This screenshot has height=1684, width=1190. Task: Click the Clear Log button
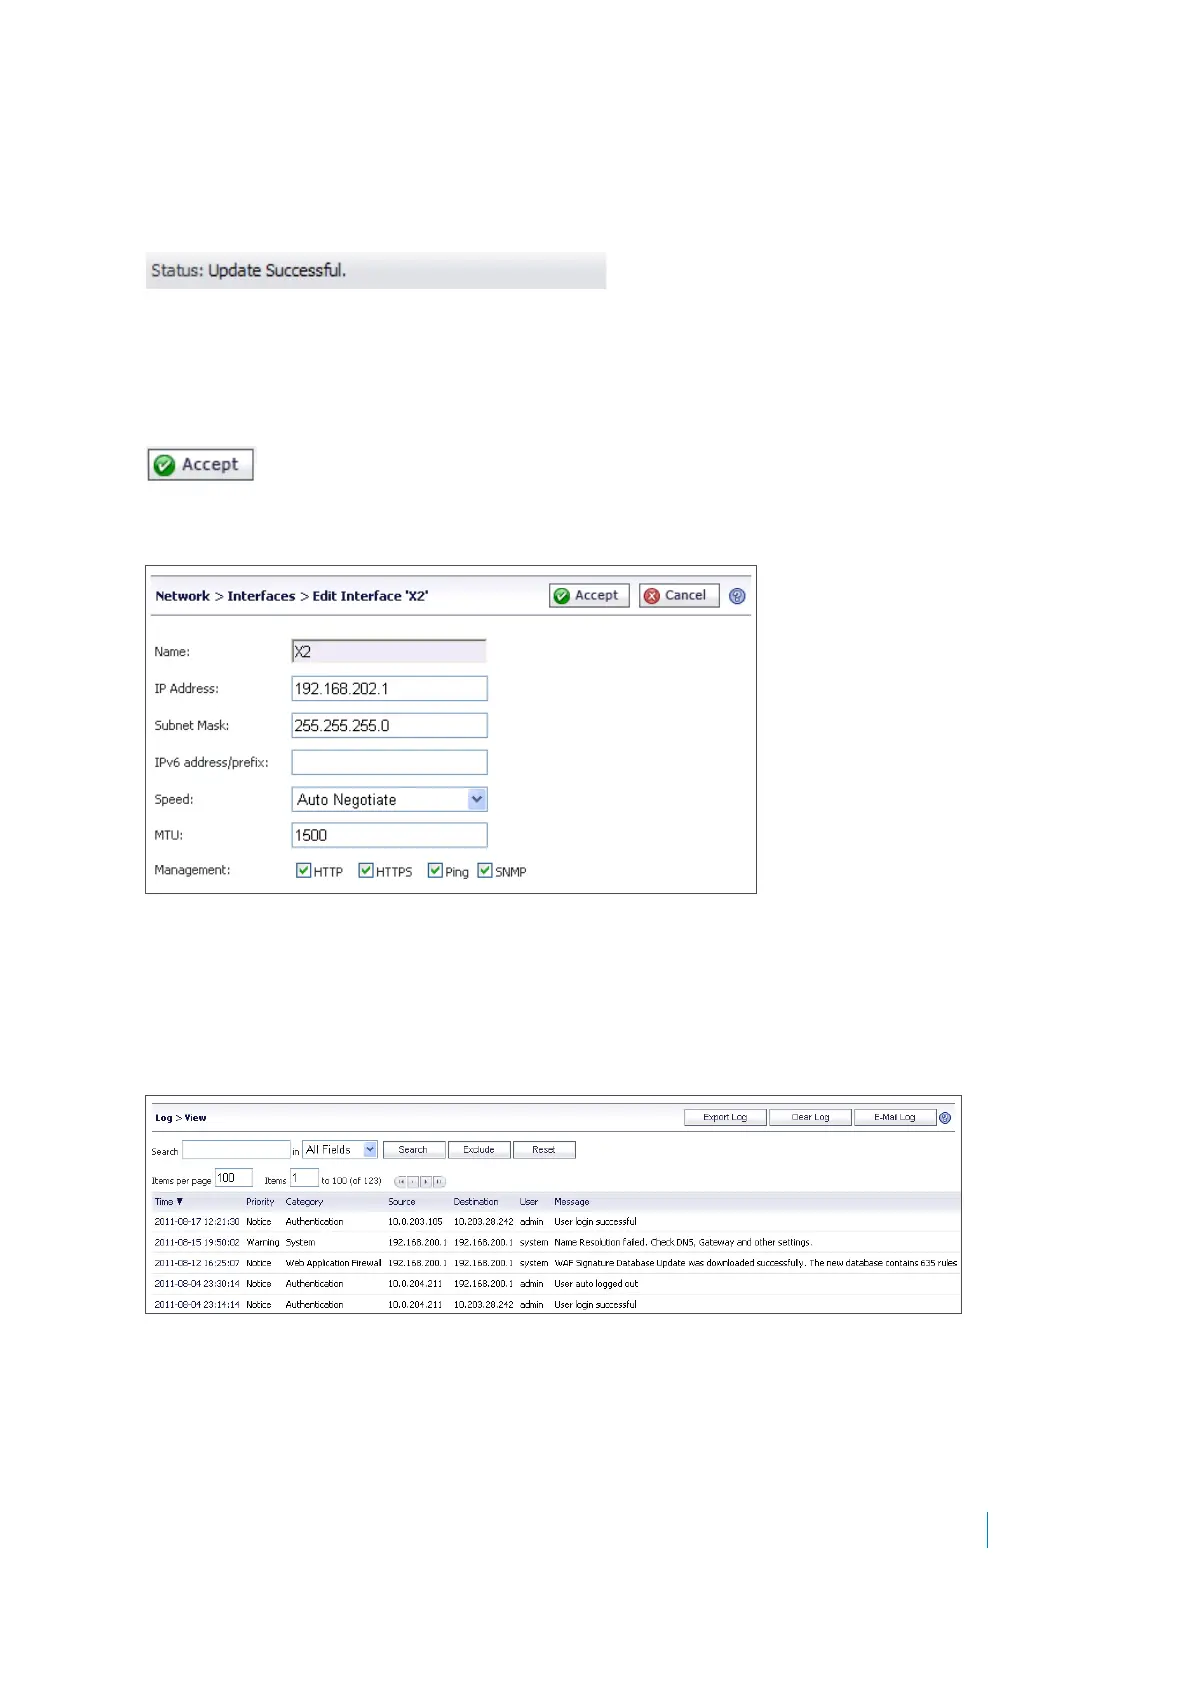pyautogui.click(x=811, y=1117)
